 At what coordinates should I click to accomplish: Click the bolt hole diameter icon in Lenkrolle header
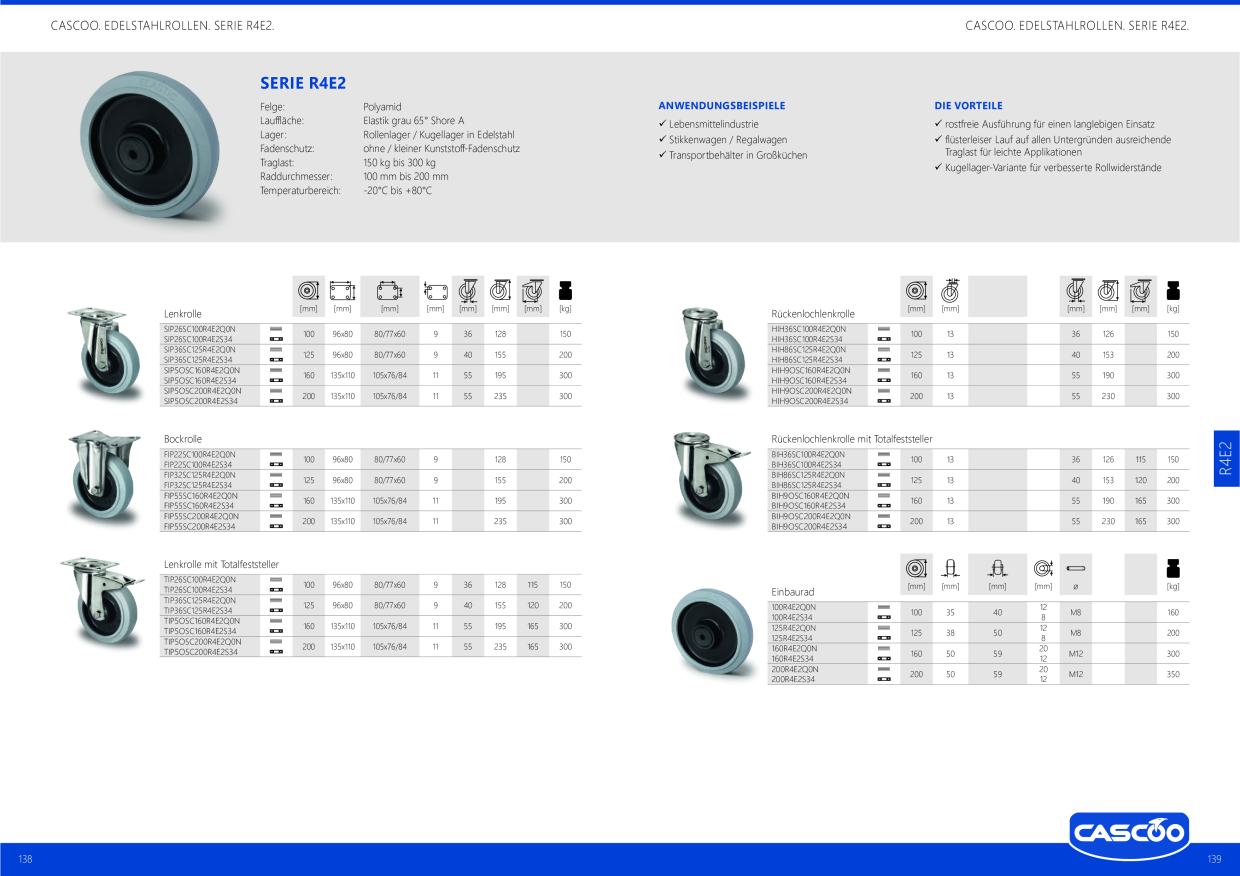(x=435, y=291)
